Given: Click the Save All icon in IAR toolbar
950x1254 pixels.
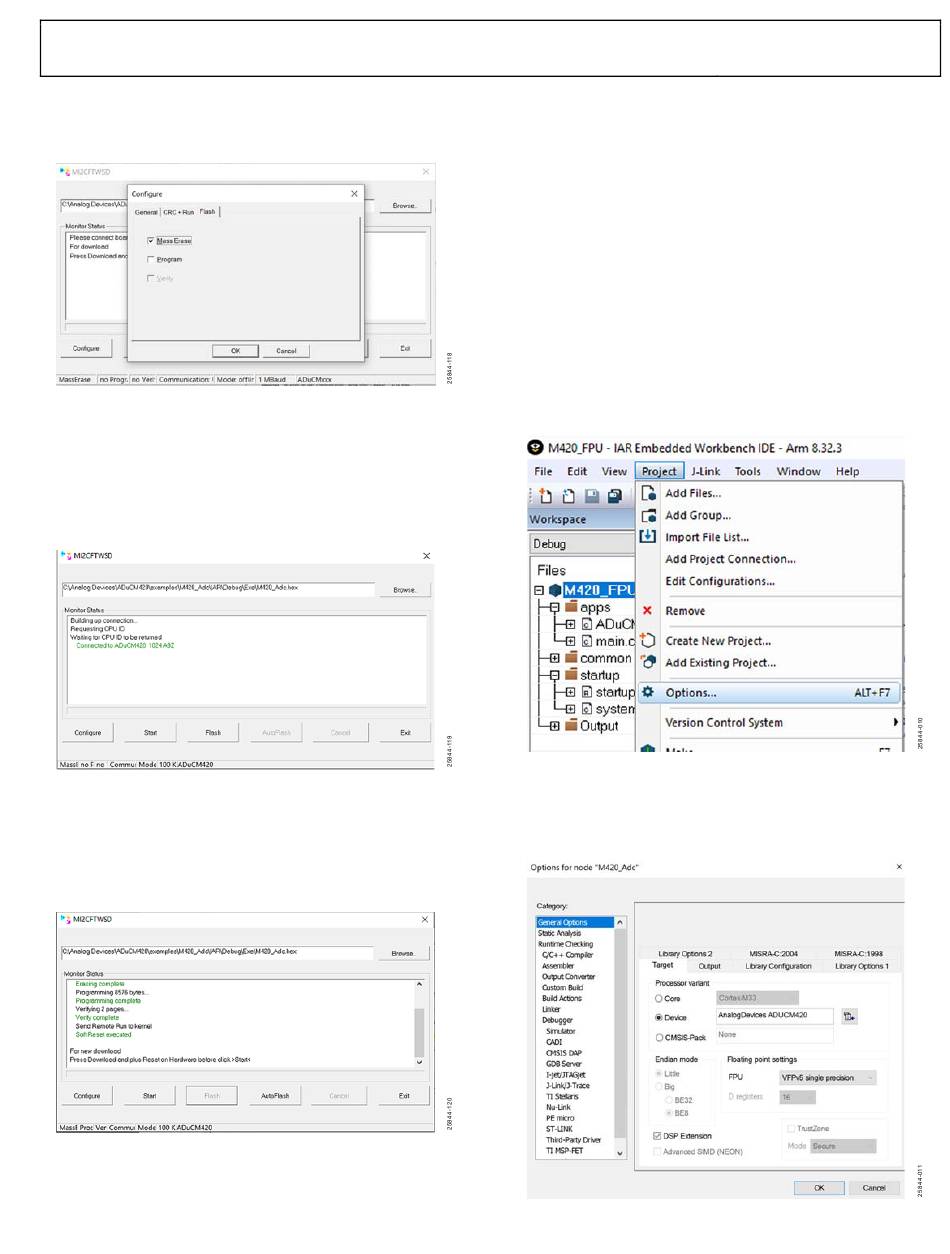Looking at the screenshot, I should point(614,496).
